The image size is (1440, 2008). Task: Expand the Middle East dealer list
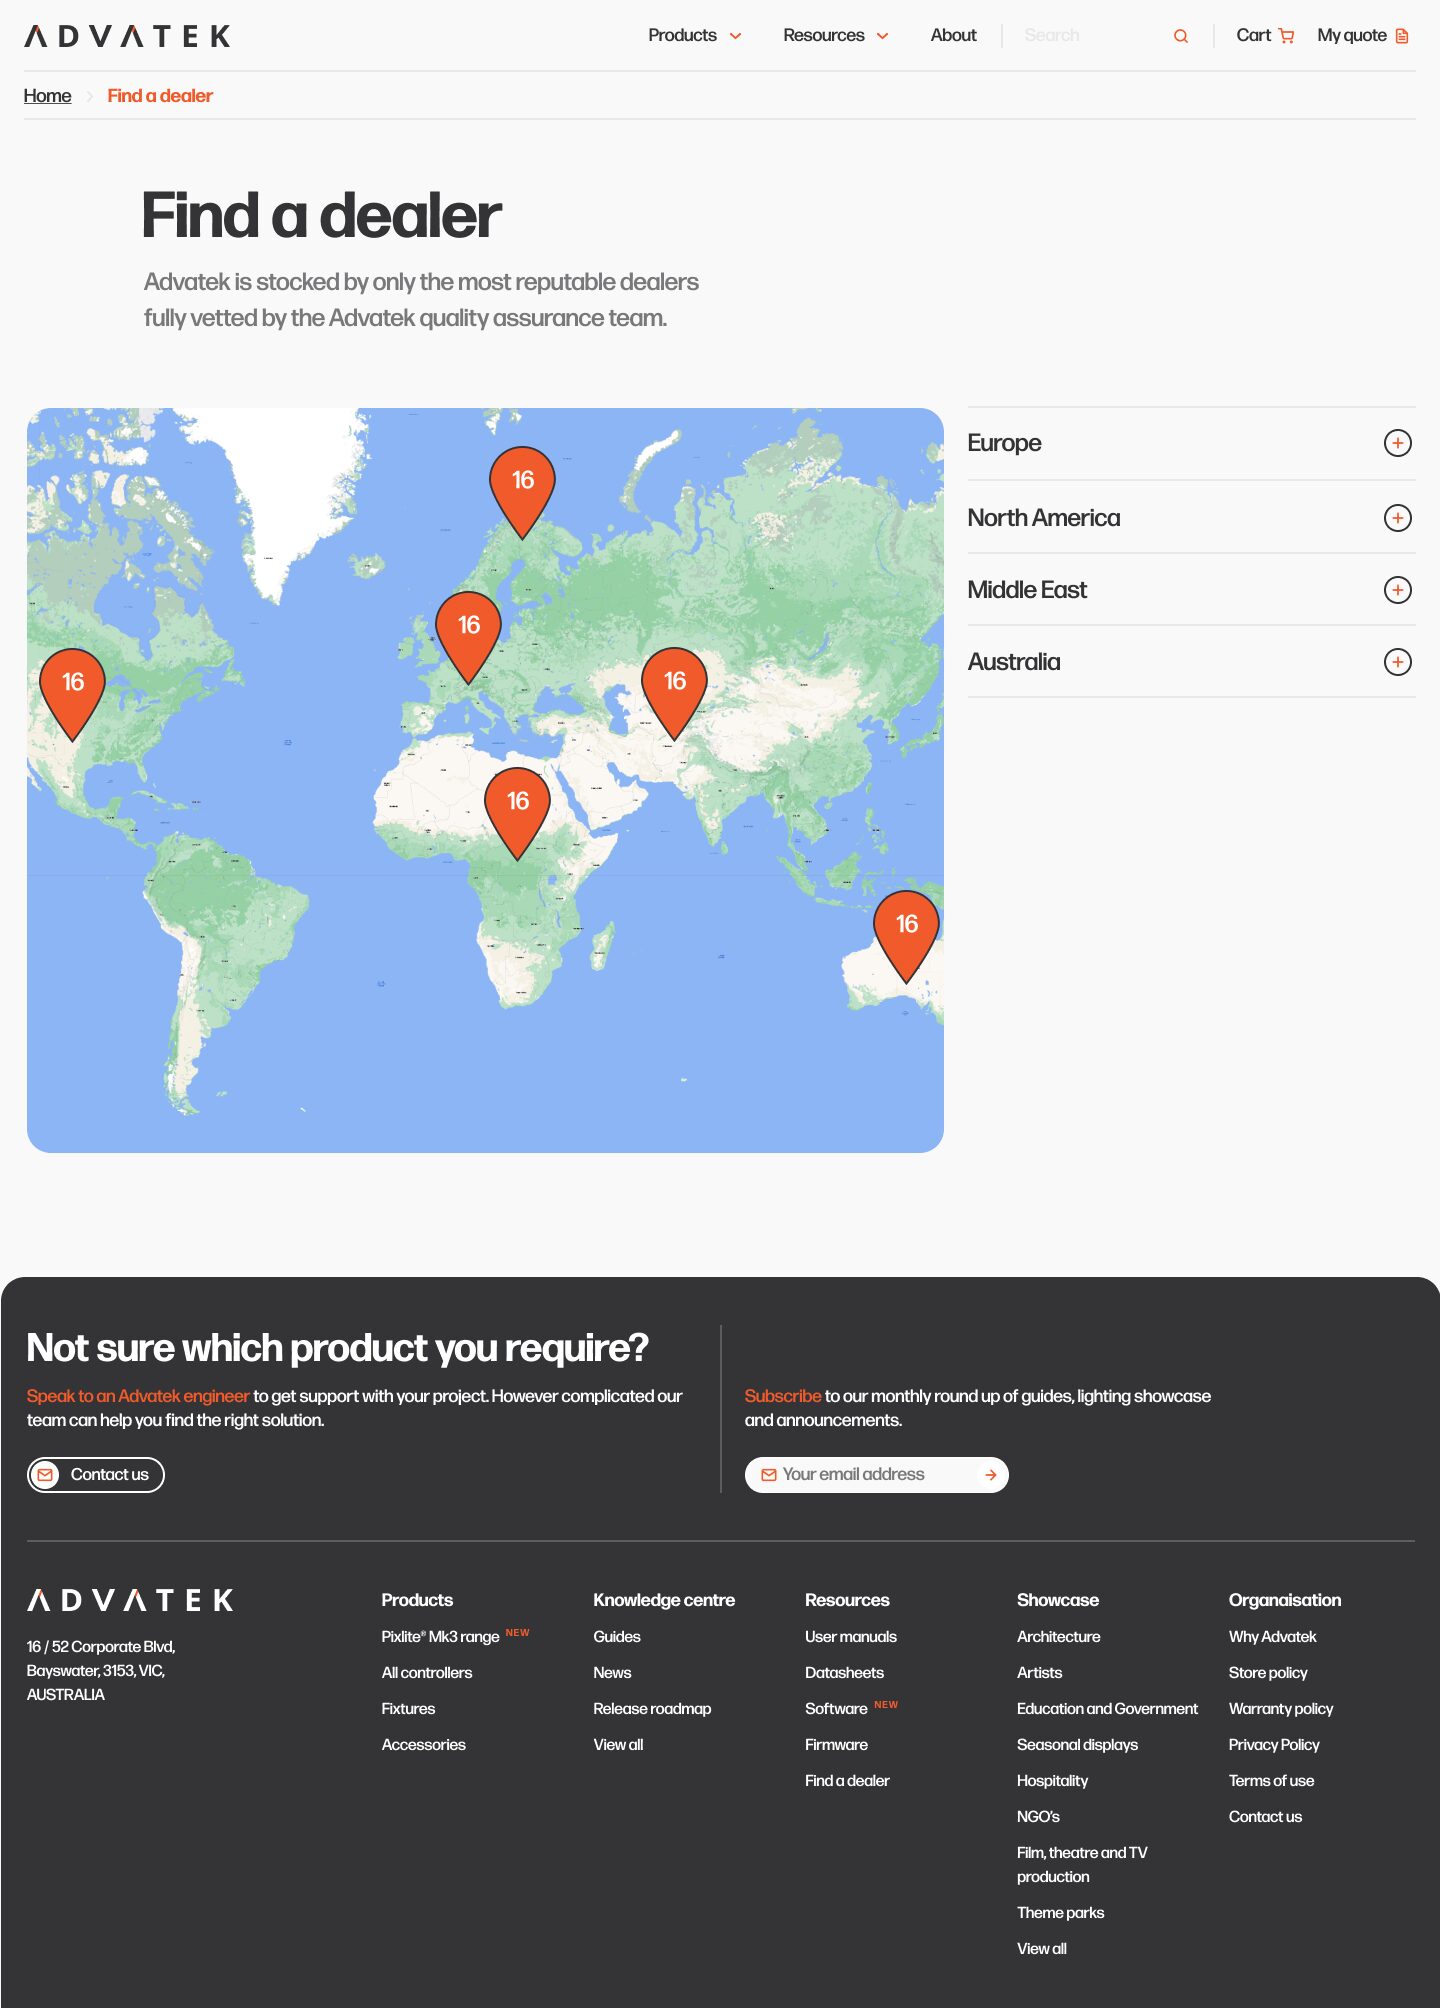(1191, 590)
